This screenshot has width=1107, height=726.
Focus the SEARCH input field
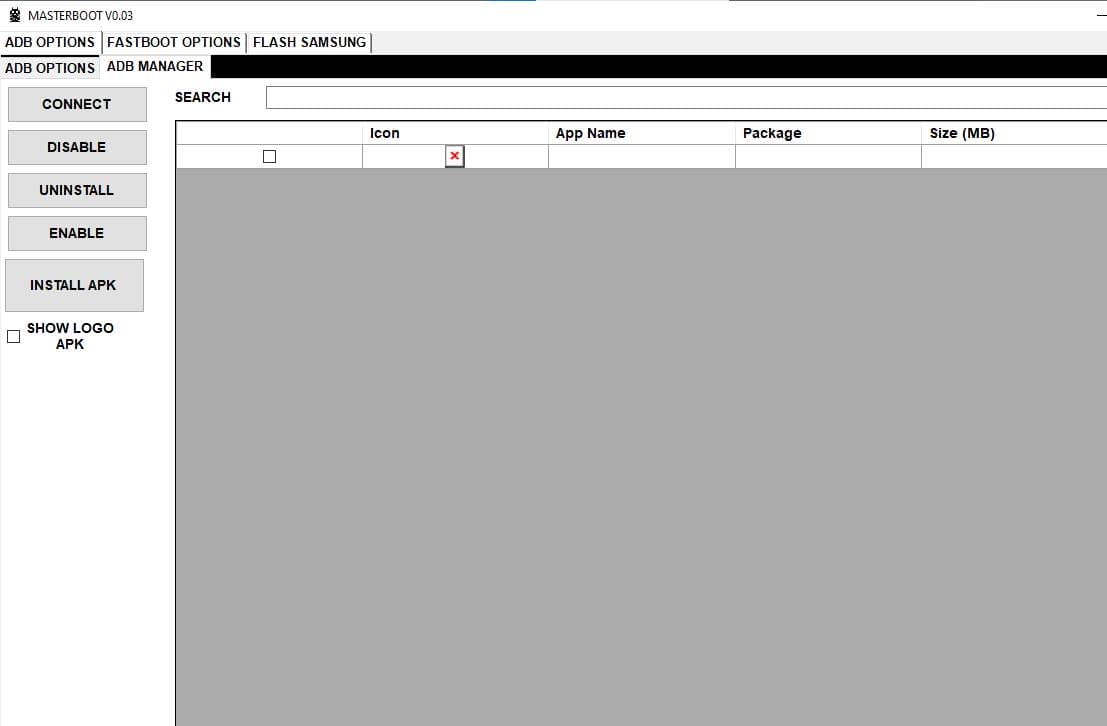pos(686,97)
